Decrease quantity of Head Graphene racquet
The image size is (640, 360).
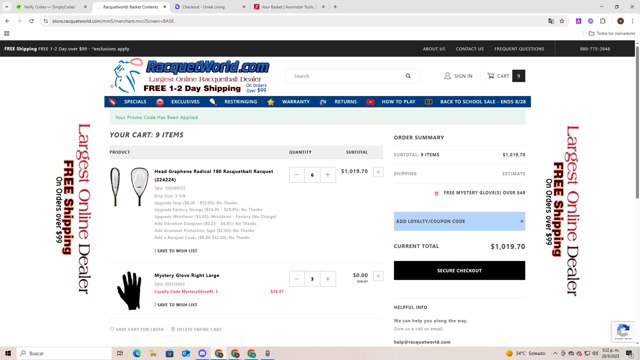[x=297, y=175]
